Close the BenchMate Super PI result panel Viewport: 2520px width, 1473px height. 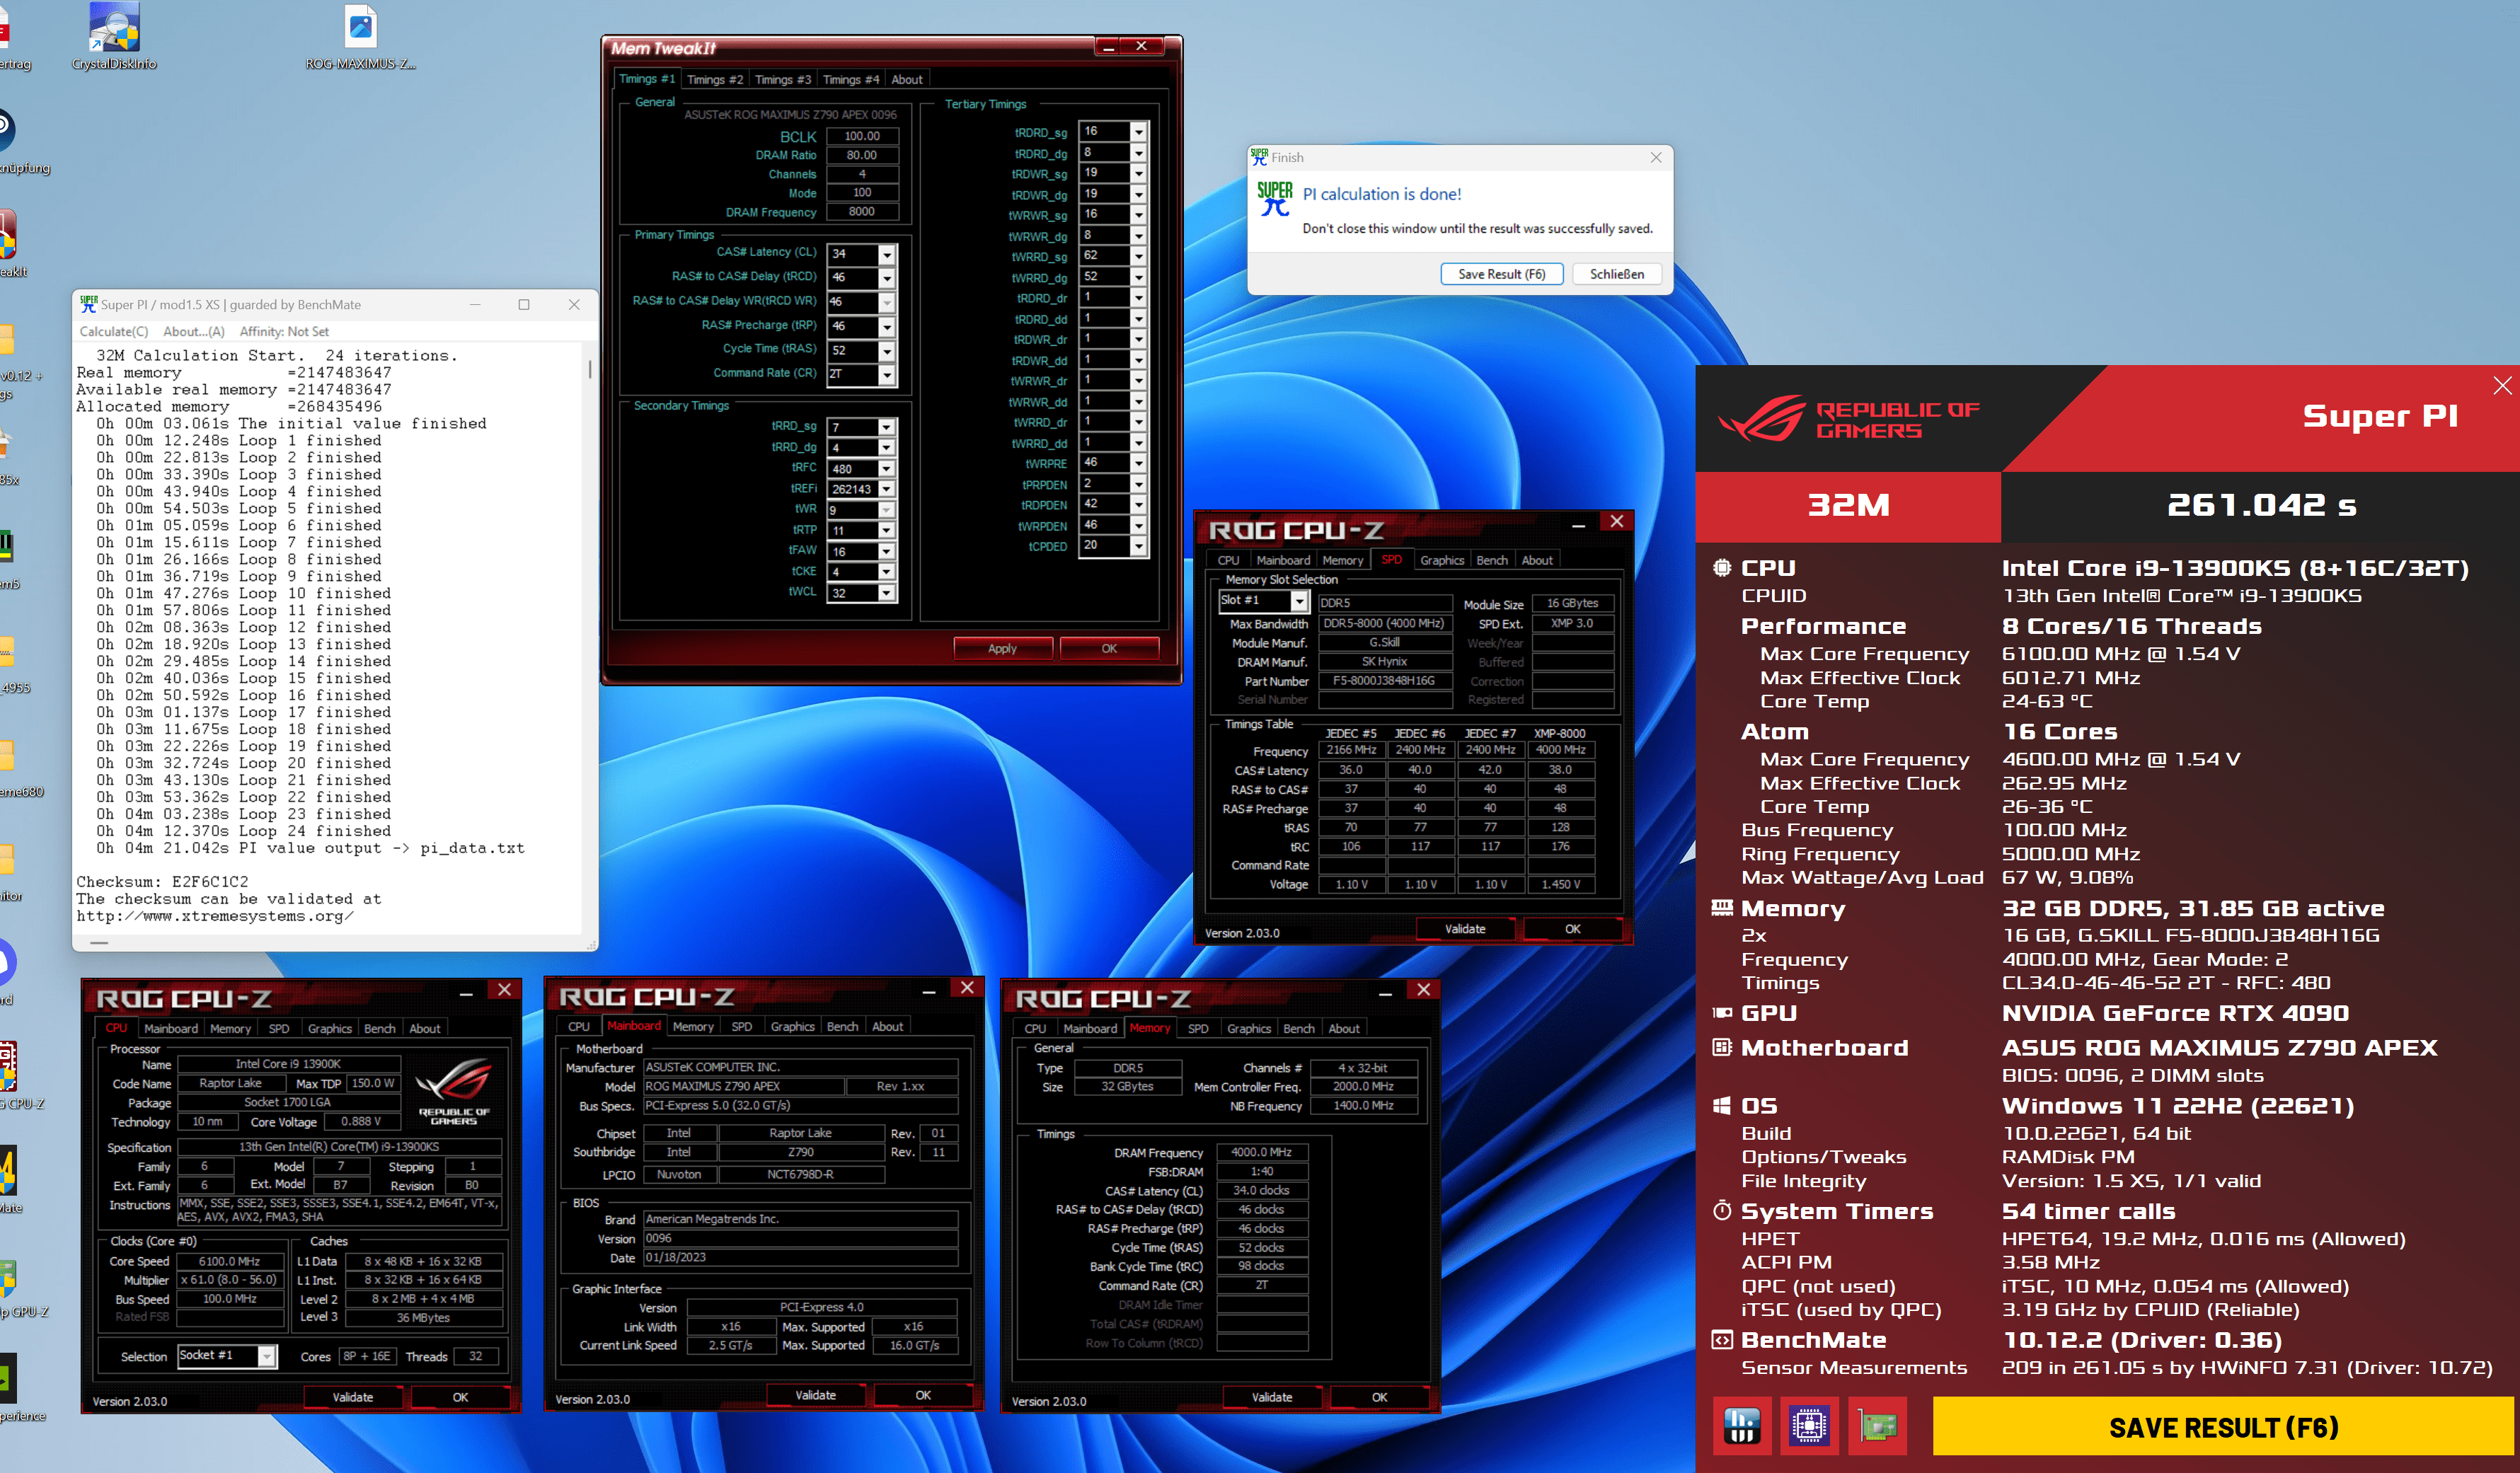2502,386
